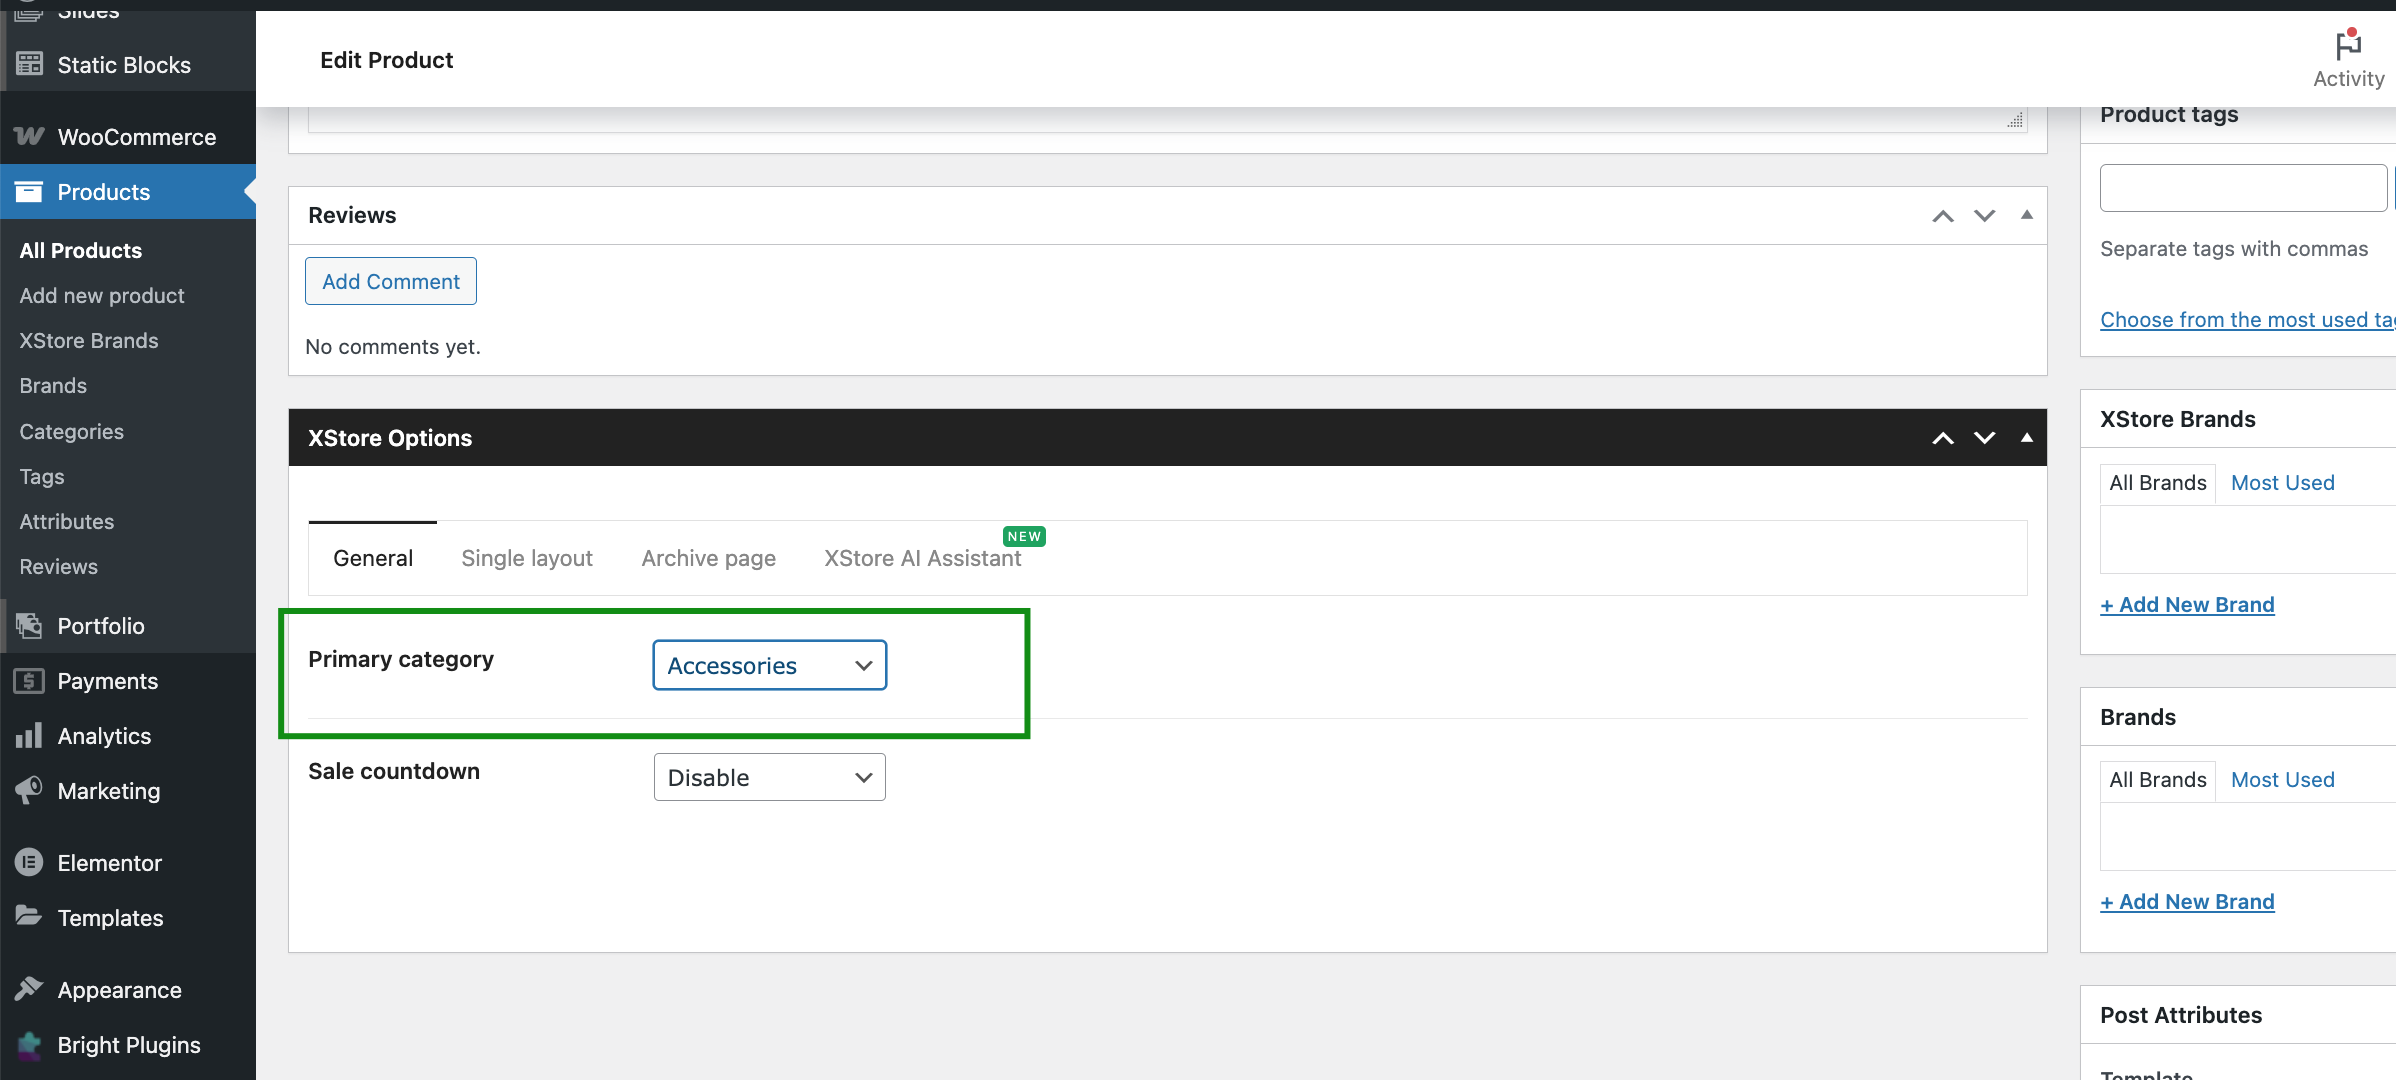The image size is (2396, 1080).
Task: Open Elementor menu
Action: coord(128,862)
